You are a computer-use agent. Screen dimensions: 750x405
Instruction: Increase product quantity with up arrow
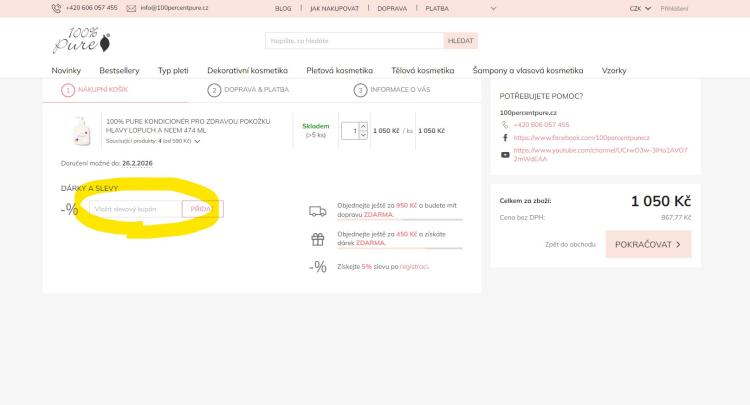363,126
